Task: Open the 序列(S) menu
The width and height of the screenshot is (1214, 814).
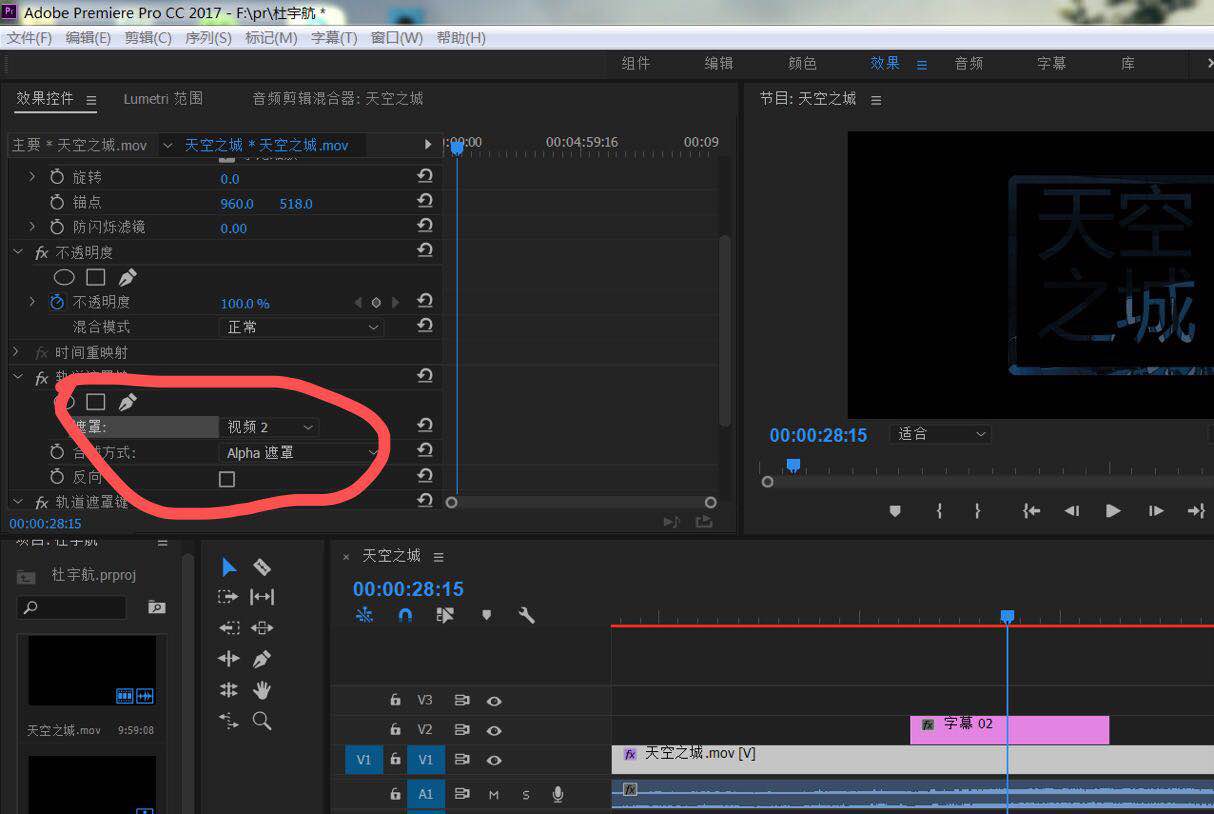Action: [x=208, y=38]
